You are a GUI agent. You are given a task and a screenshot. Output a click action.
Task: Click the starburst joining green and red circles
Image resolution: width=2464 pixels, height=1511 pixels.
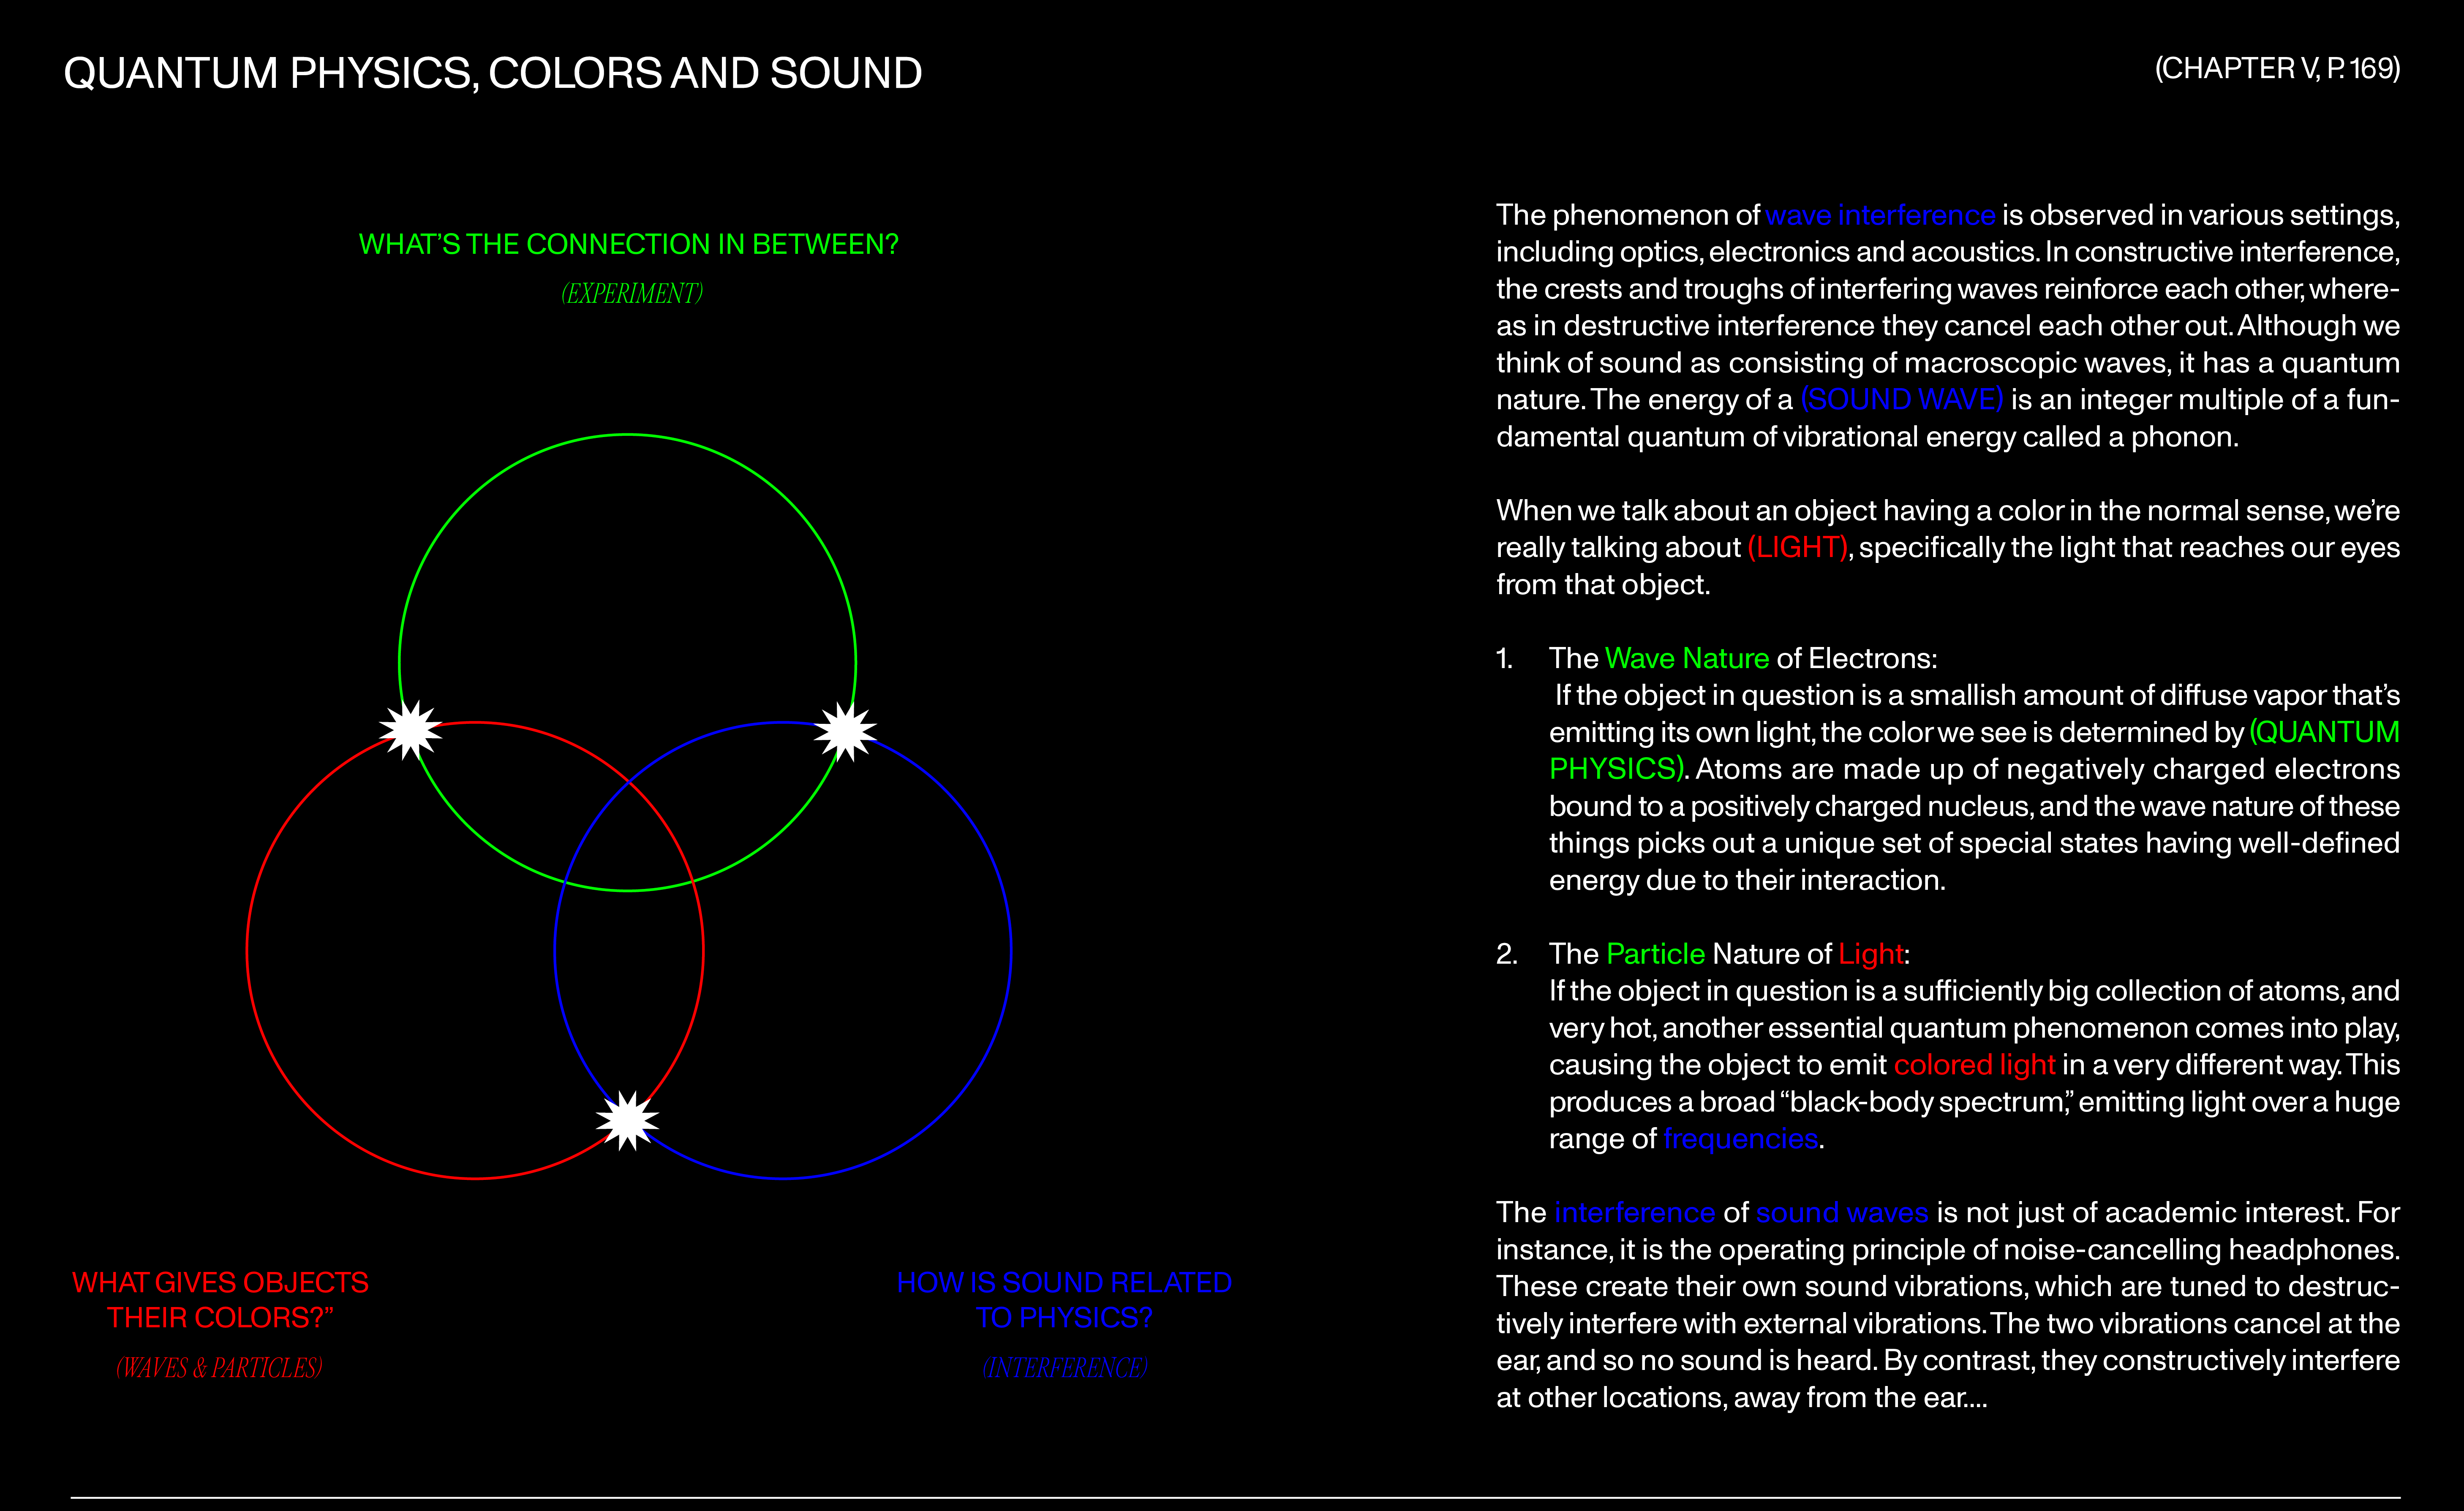coord(411,730)
